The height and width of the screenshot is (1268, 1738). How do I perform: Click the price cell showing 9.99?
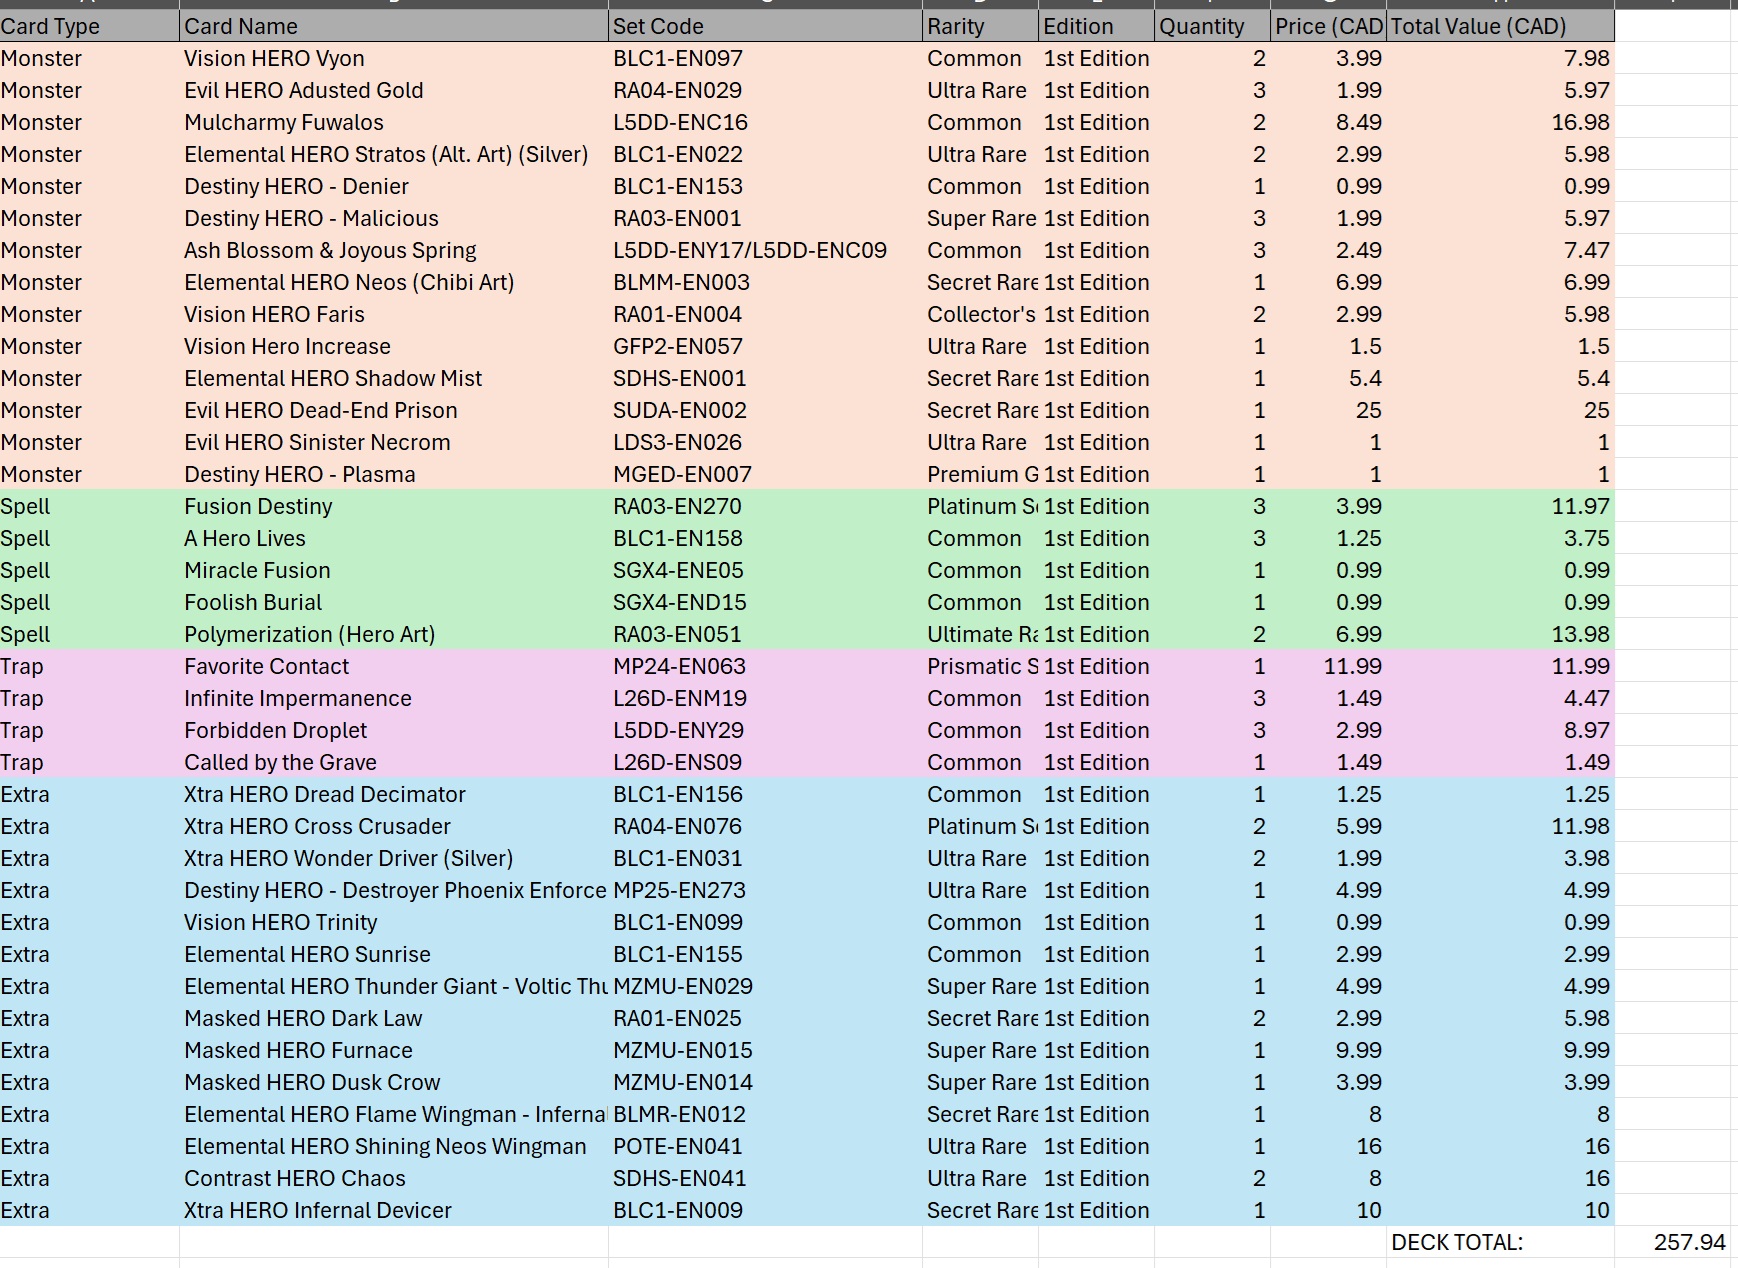1328,1050
